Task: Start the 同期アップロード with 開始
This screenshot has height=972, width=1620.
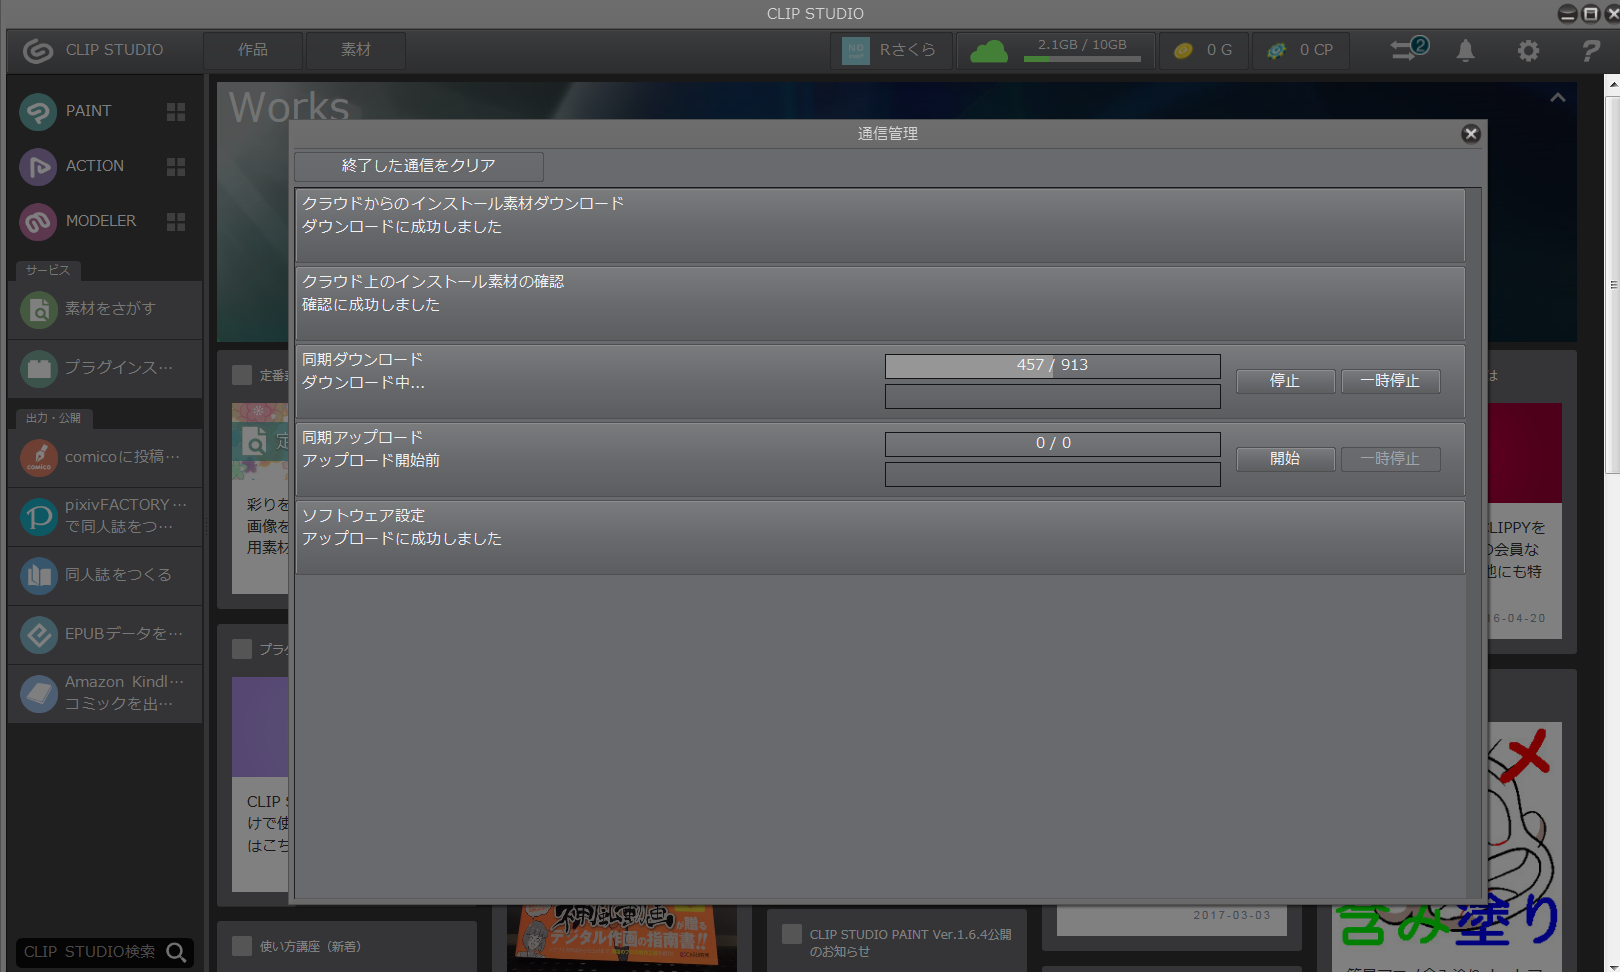Action: click(x=1285, y=459)
